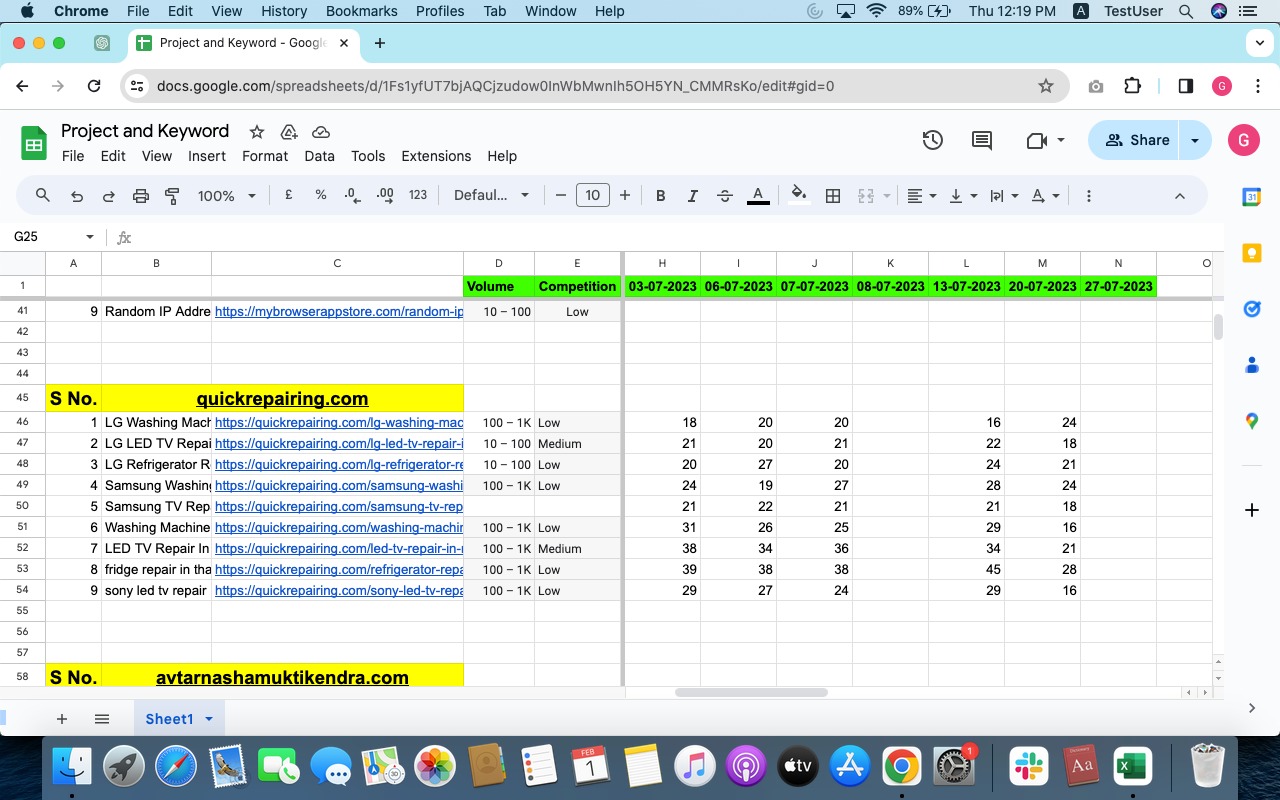Image resolution: width=1280 pixels, height=800 pixels.
Task: Click the print icon in toolbar
Action: tap(141, 196)
